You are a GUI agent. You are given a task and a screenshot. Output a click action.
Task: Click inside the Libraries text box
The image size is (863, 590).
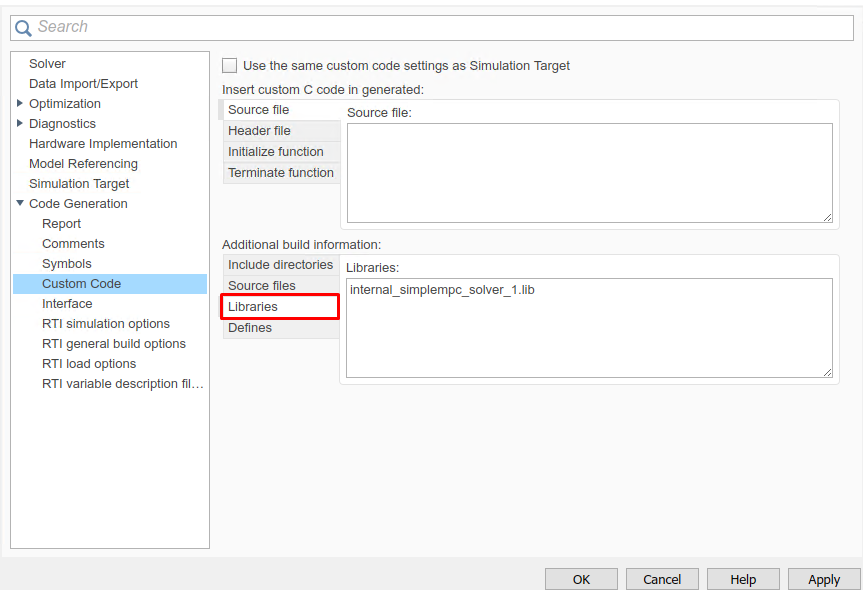pos(589,328)
